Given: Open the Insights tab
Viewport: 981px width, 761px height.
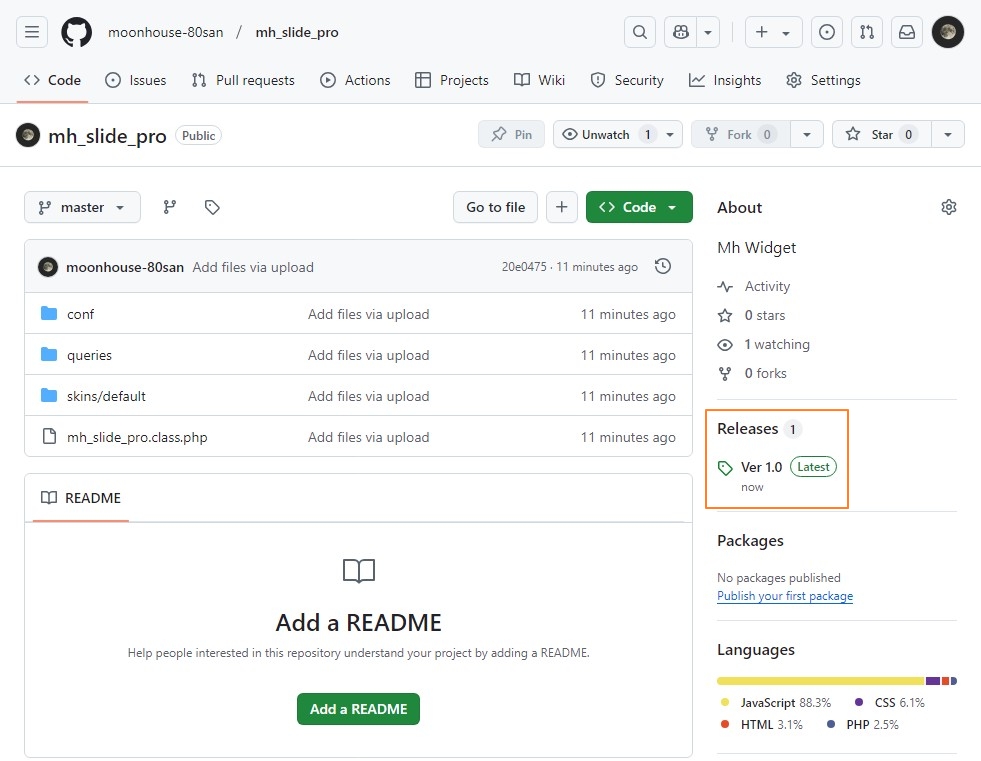Looking at the screenshot, I should click(725, 80).
